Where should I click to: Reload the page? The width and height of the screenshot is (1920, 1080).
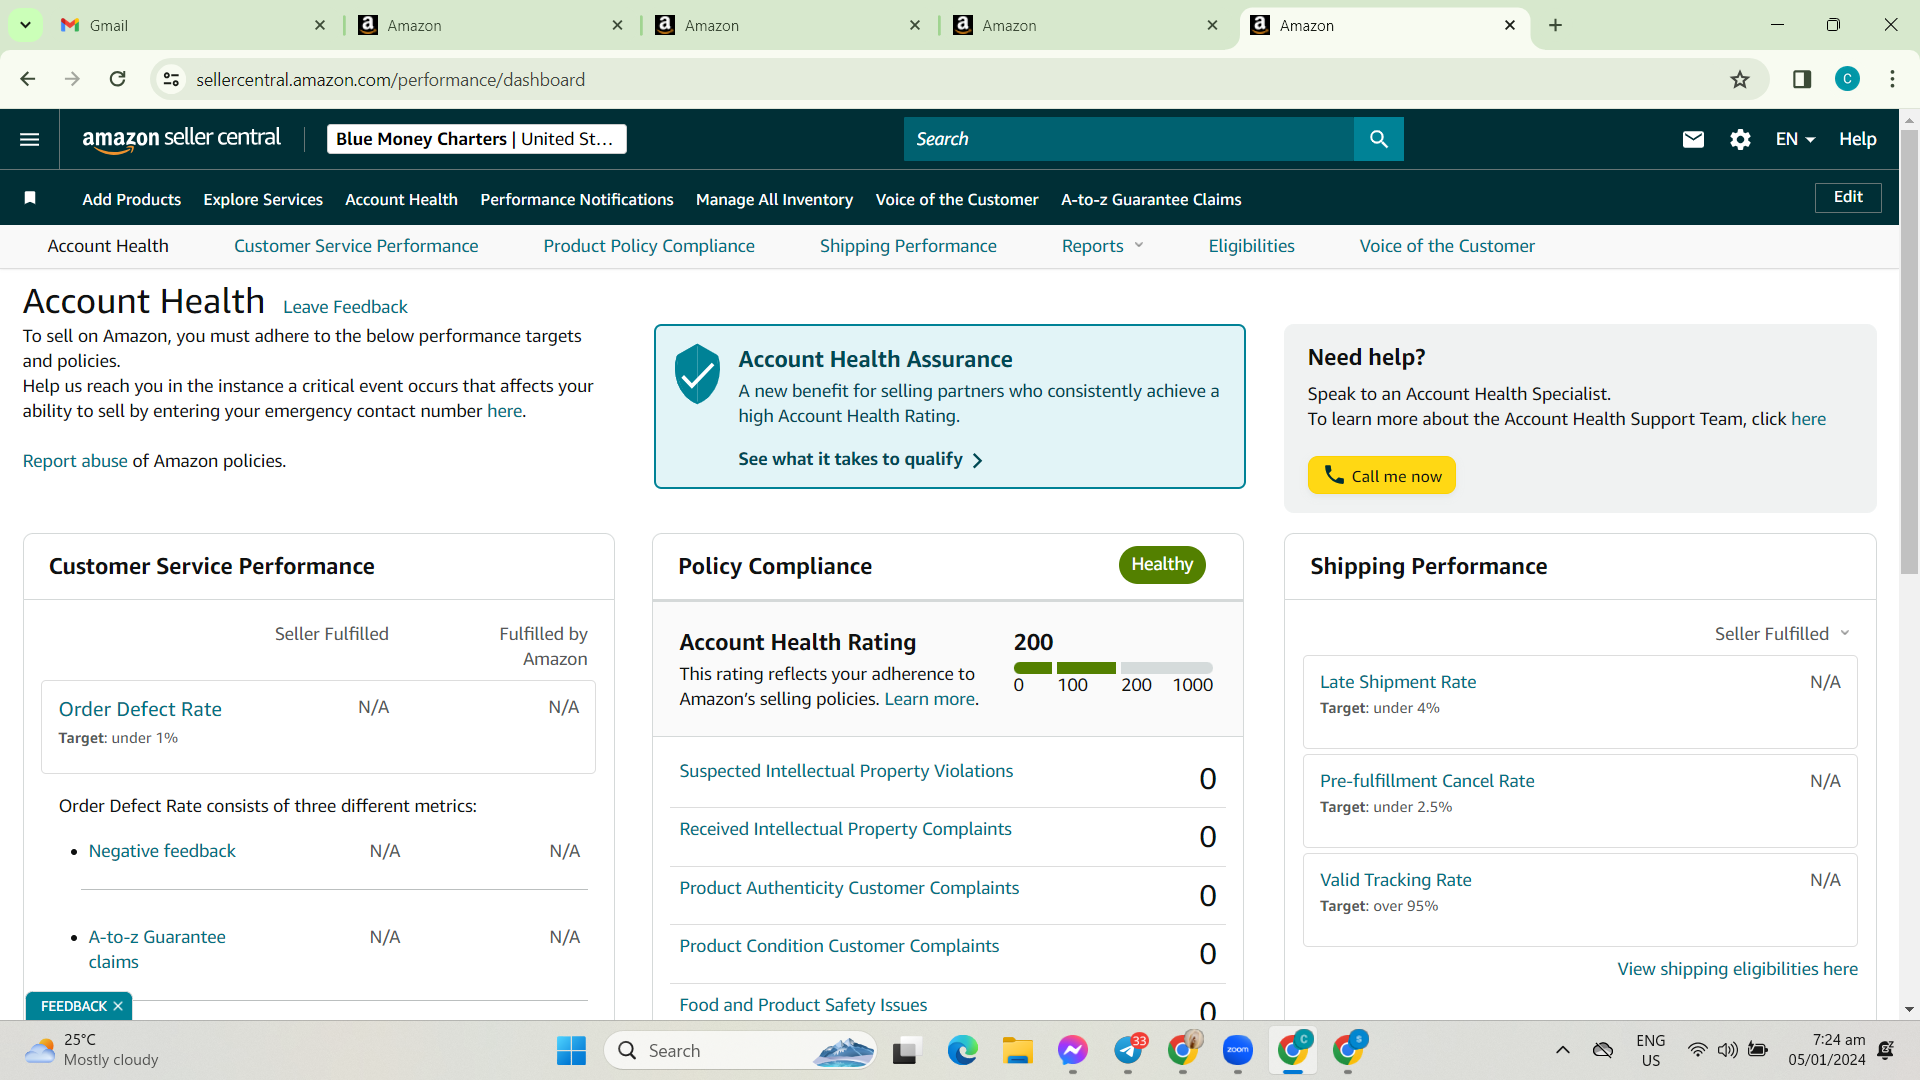[118, 79]
